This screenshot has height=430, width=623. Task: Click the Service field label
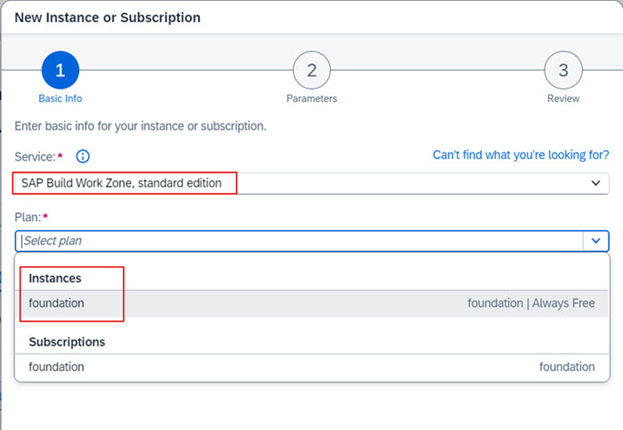(38, 157)
